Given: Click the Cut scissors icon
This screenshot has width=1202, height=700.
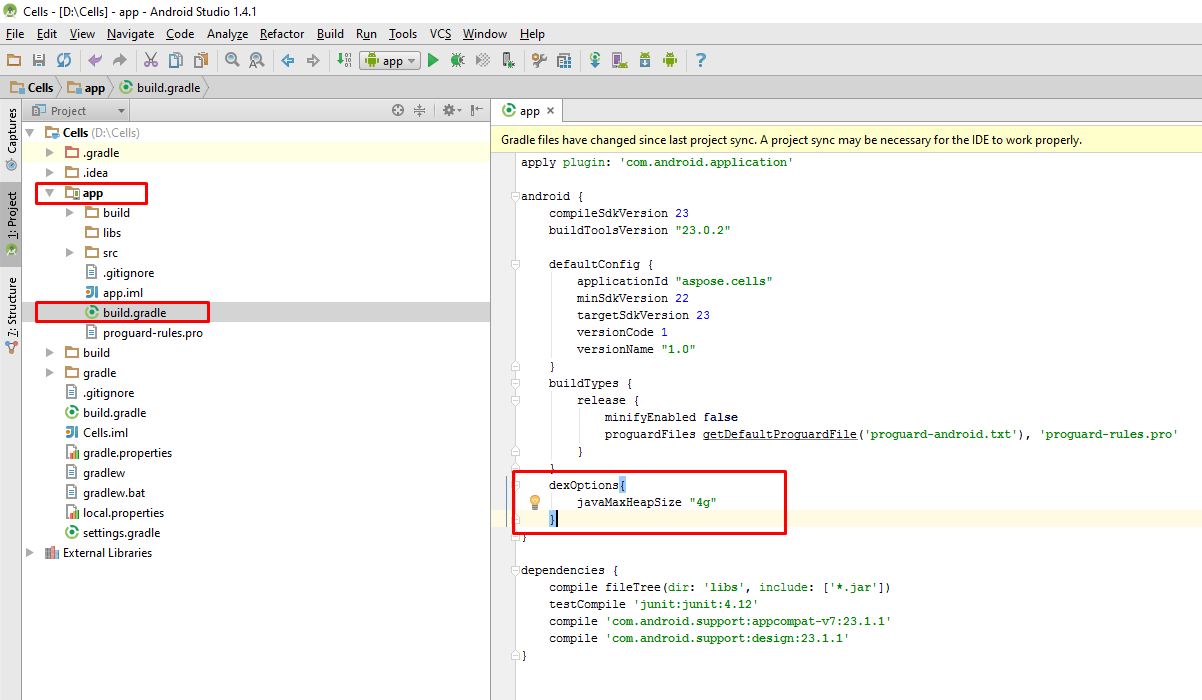Looking at the screenshot, I should [151, 60].
